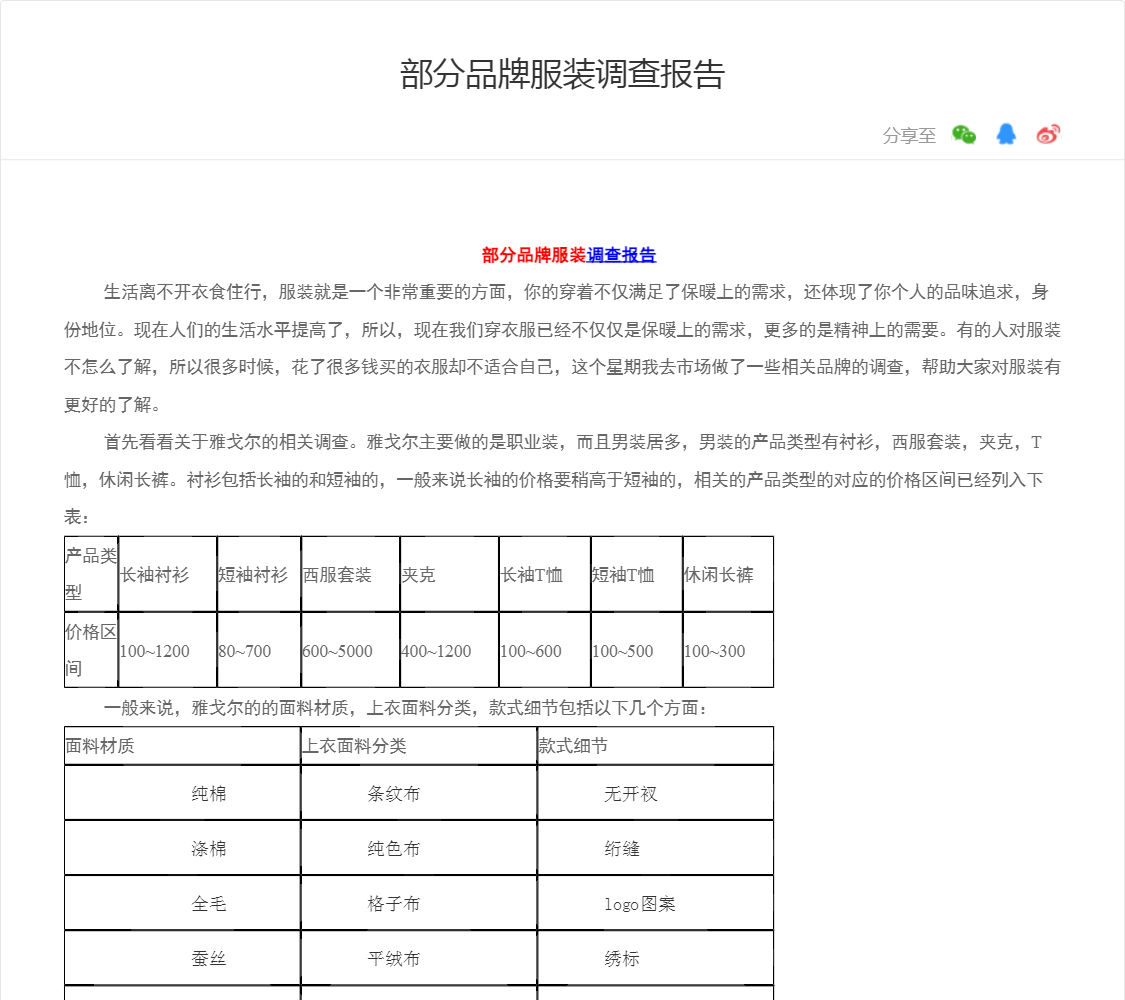The height and width of the screenshot is (1000, 1125).
Task: Click the 纯色布 cell
Action: point(419,848)
